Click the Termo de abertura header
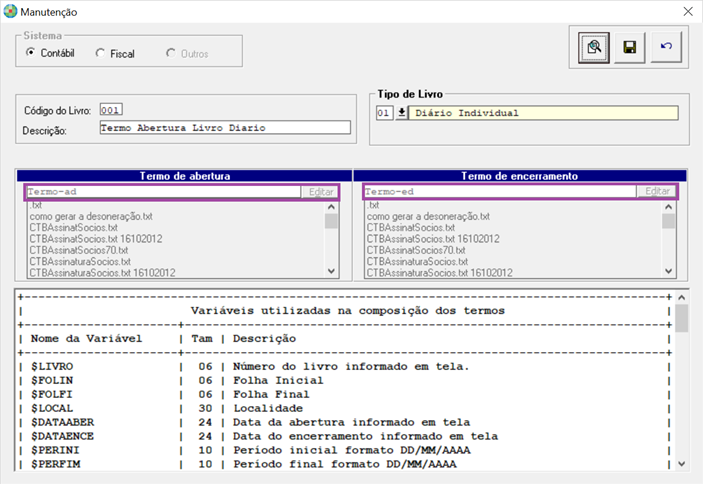The height and width of the screenshot is (484, 703). click(184, 176)
